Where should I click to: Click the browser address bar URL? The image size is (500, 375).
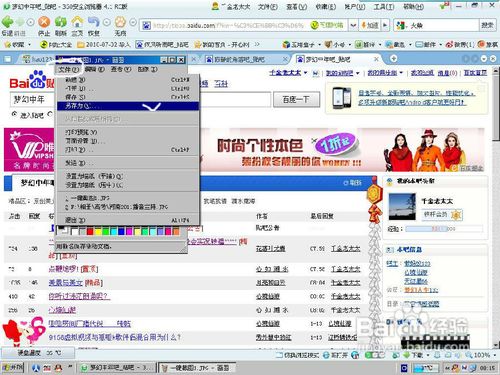pyautogui.click(x=228, y=25)
